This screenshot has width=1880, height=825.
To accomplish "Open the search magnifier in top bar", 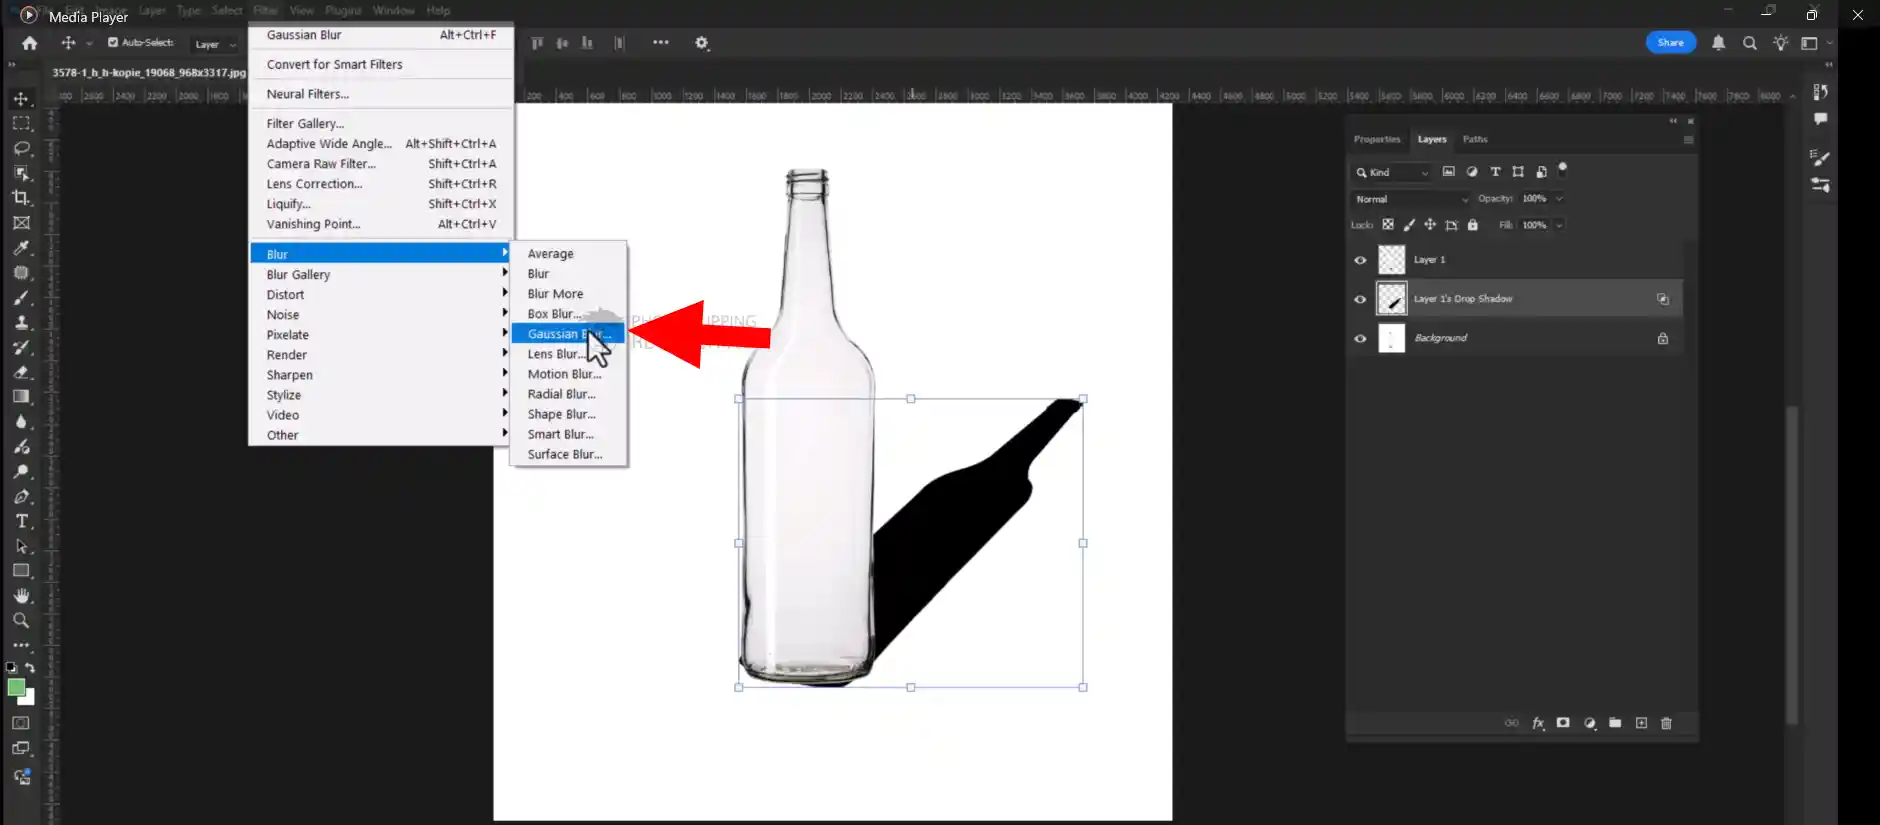I will tap(1750, 43).
